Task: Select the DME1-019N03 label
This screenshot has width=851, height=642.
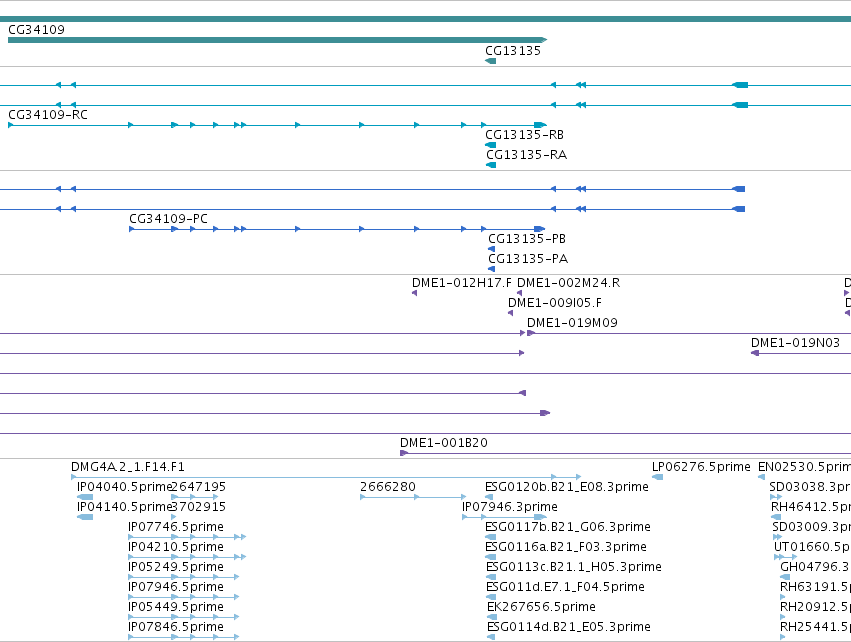Action: click(795, 344)
